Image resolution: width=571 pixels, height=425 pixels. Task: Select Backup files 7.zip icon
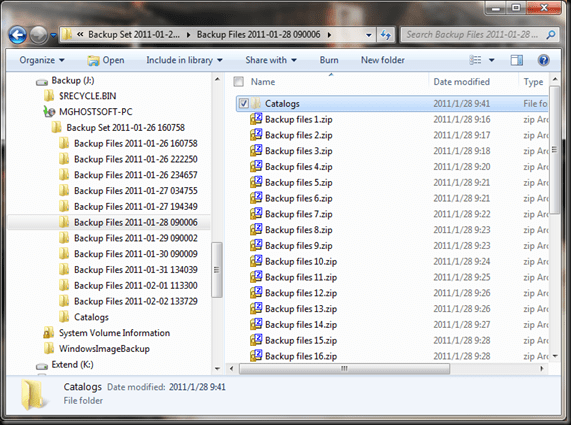256,214
